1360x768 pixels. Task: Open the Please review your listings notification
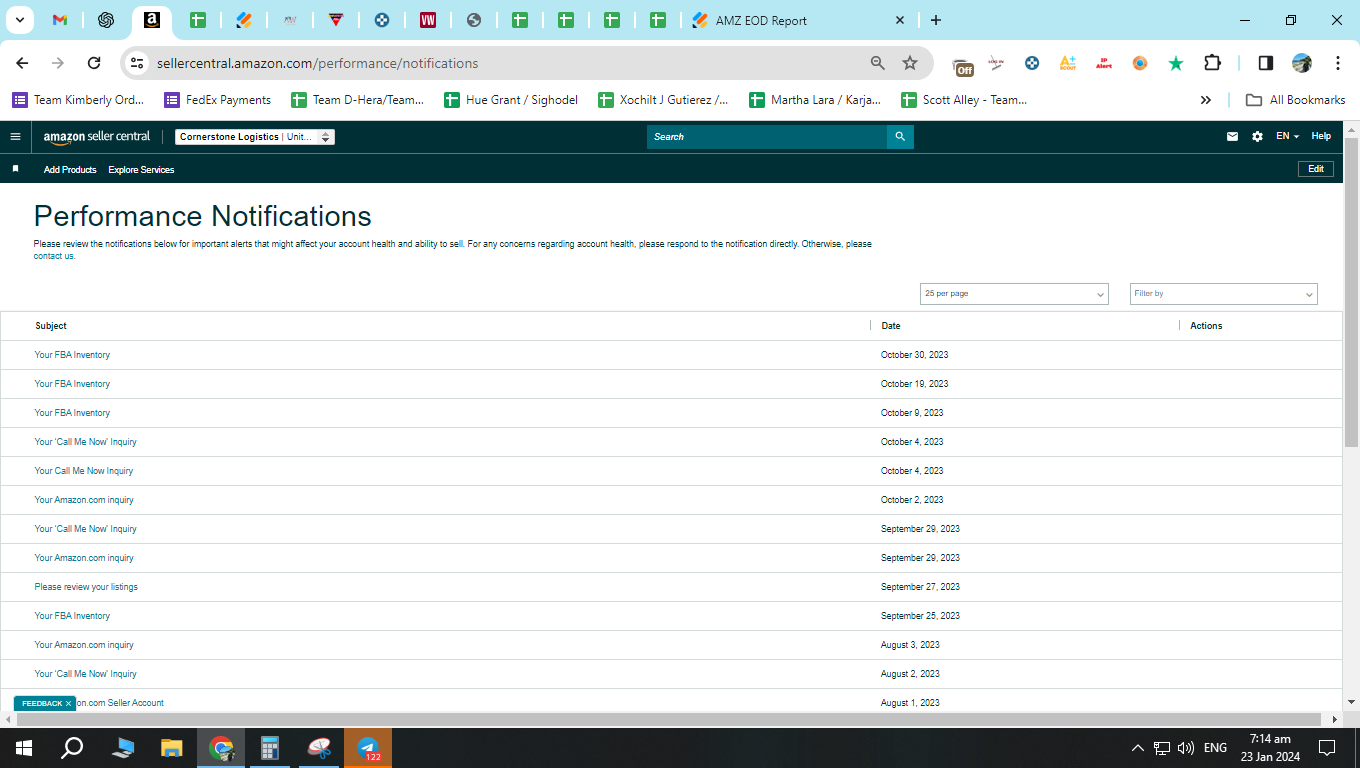click(x=86, y=587)
